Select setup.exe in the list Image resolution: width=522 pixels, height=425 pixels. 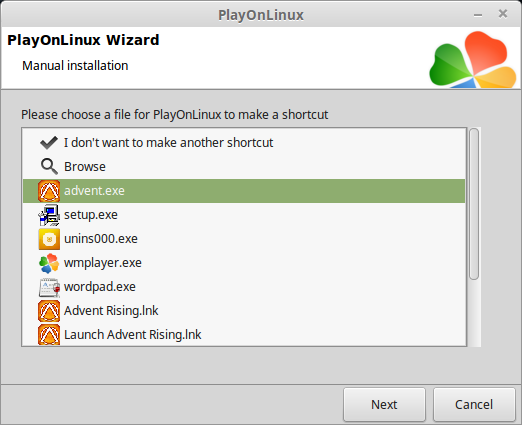91,215
